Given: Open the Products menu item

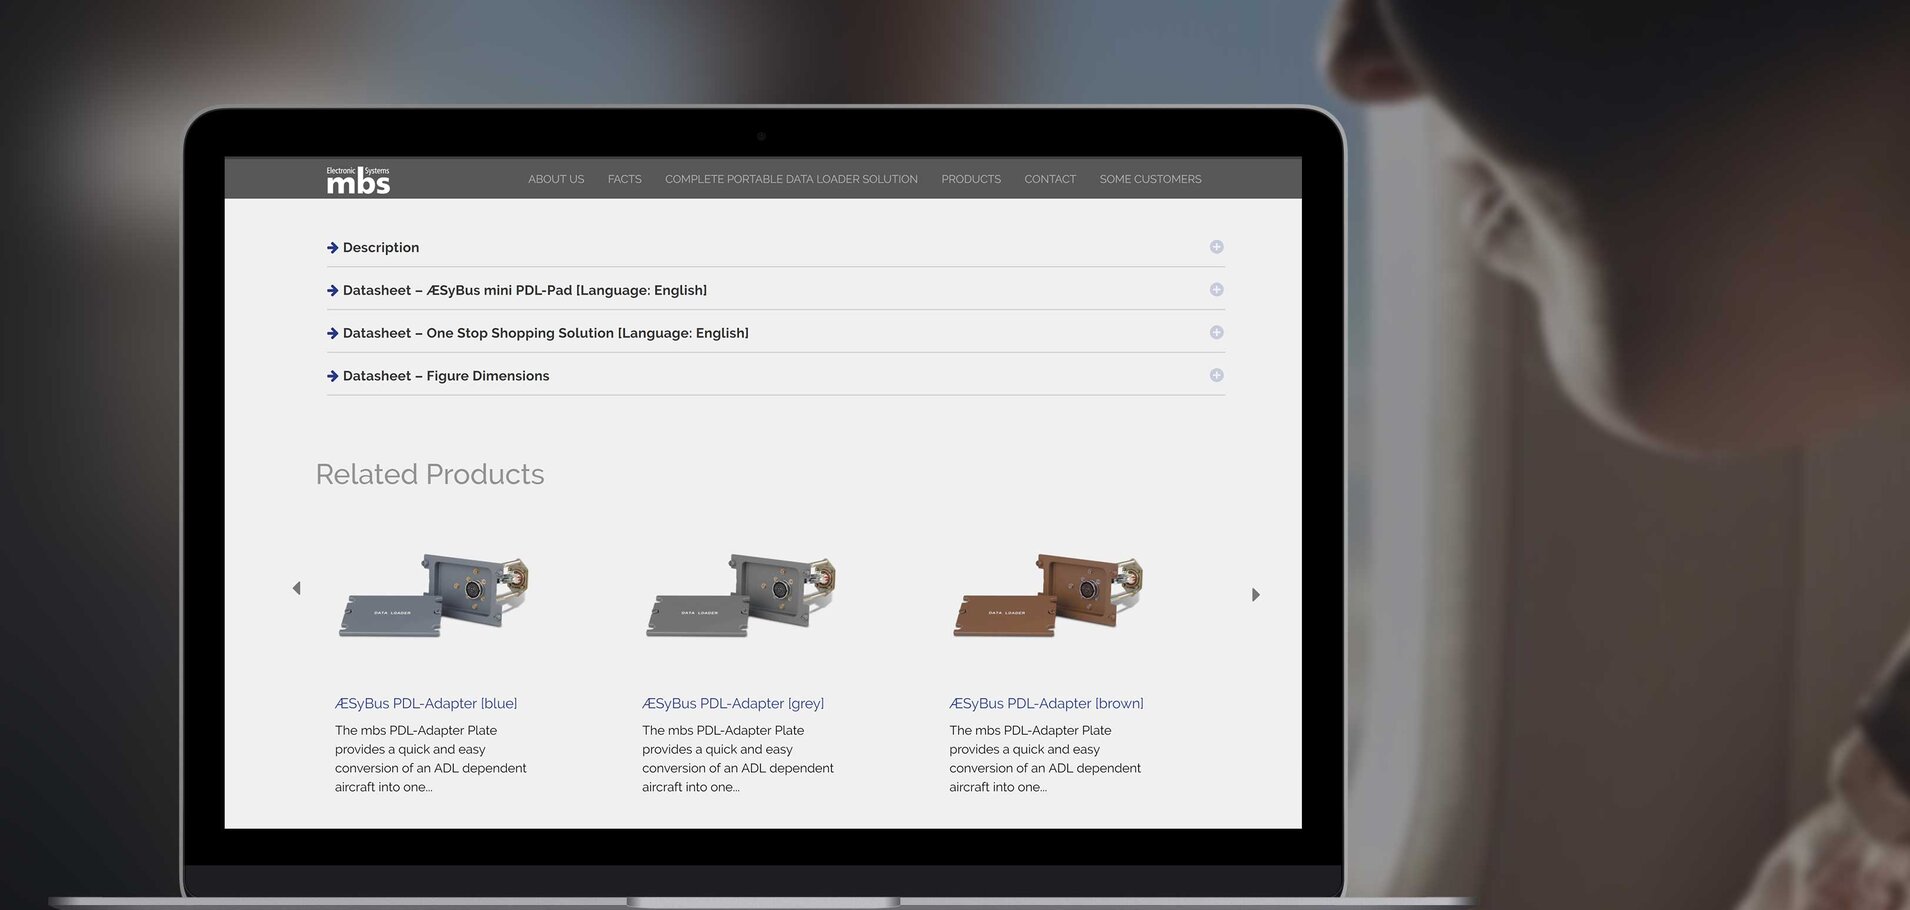Looking at the screenshot, I should (x=970, y=180).
